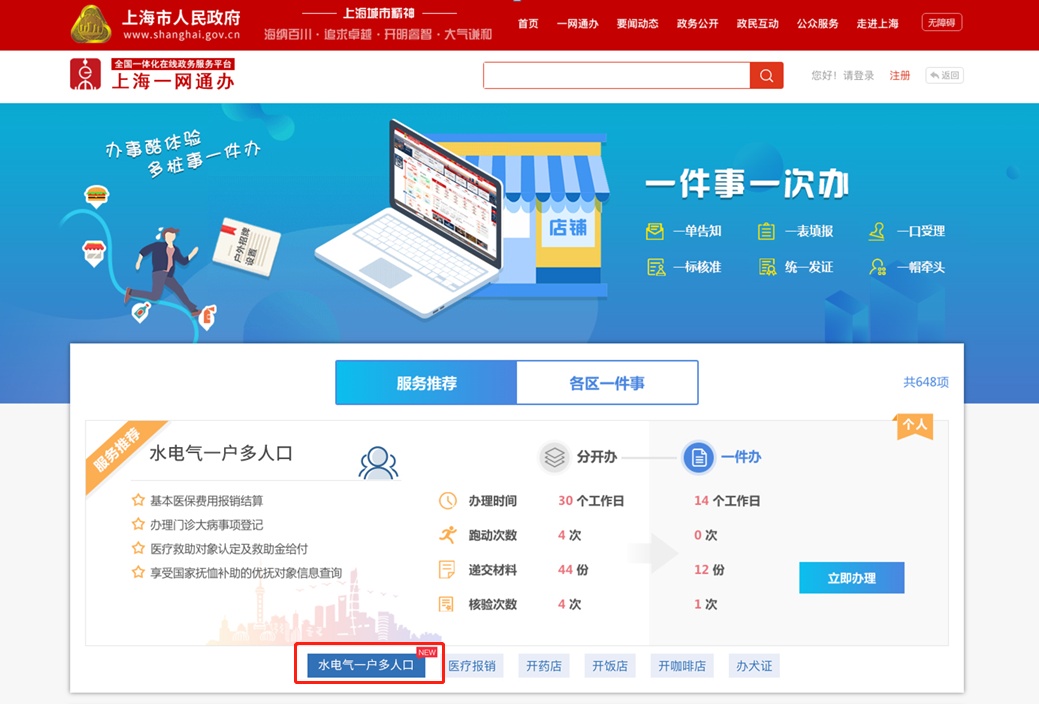The image size is (1039, 704).
Task: Open the 首页 nav item
Action: 528,24
